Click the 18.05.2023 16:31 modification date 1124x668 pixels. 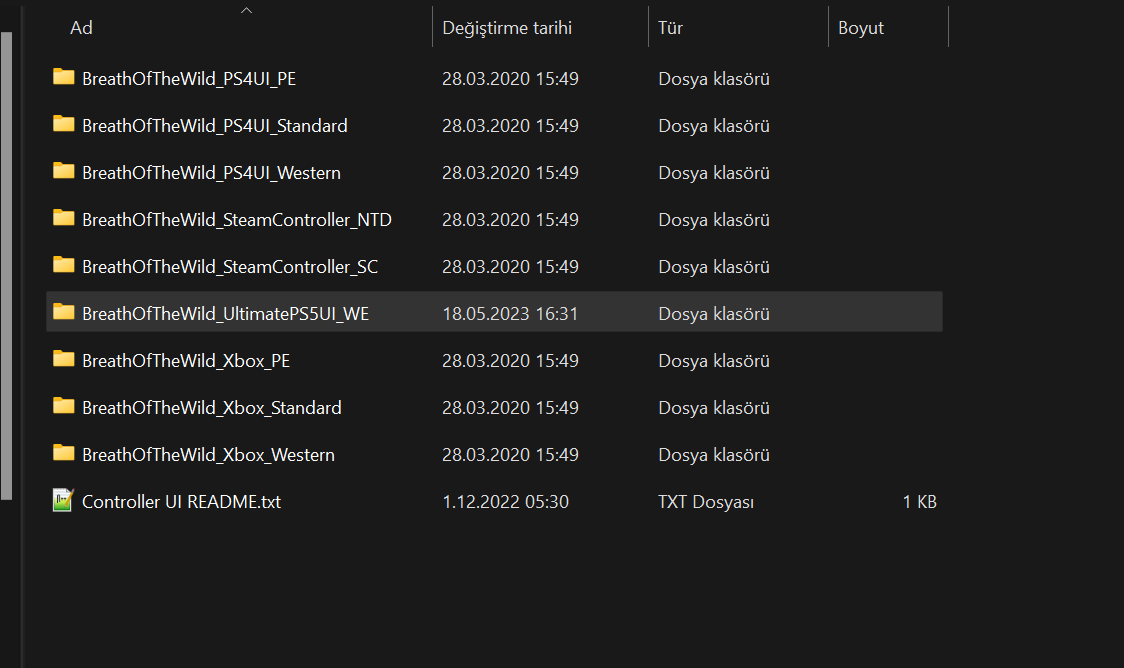510,314
